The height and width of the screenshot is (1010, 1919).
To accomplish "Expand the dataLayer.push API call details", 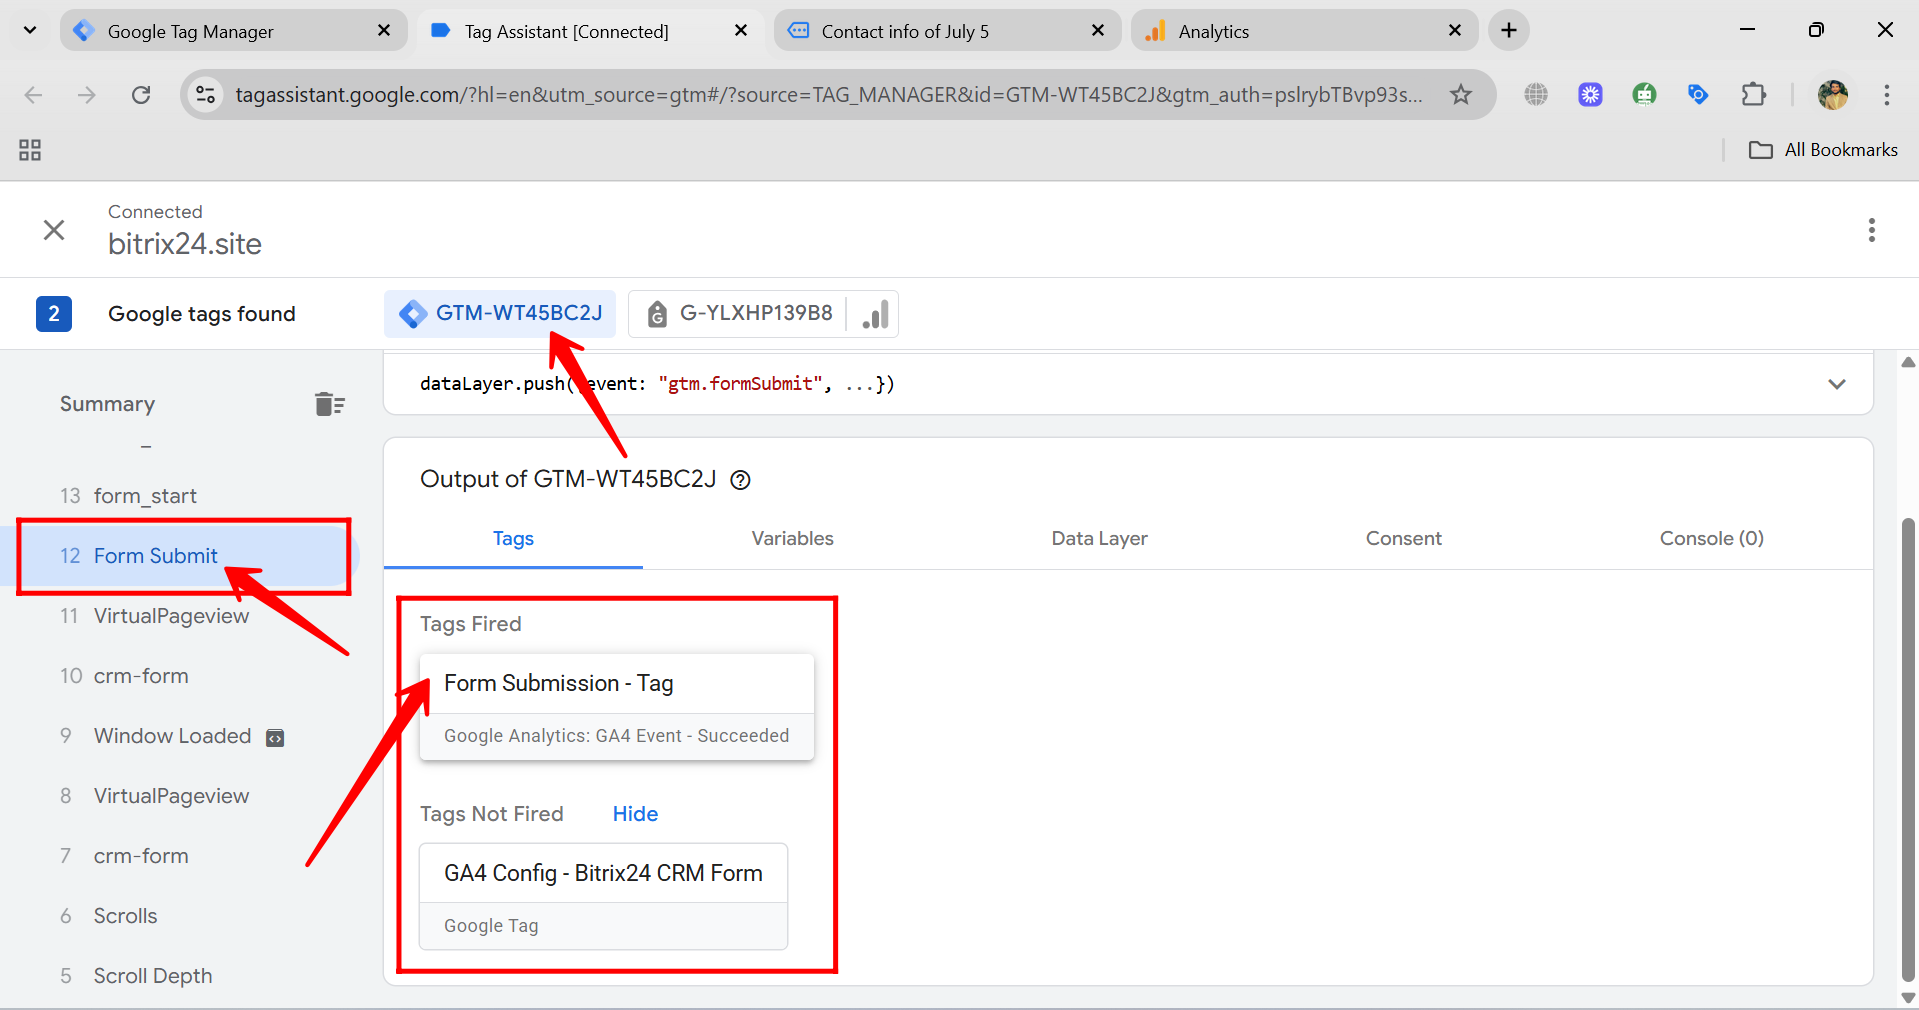I will pyautogui.click(x=1837, y=384).
